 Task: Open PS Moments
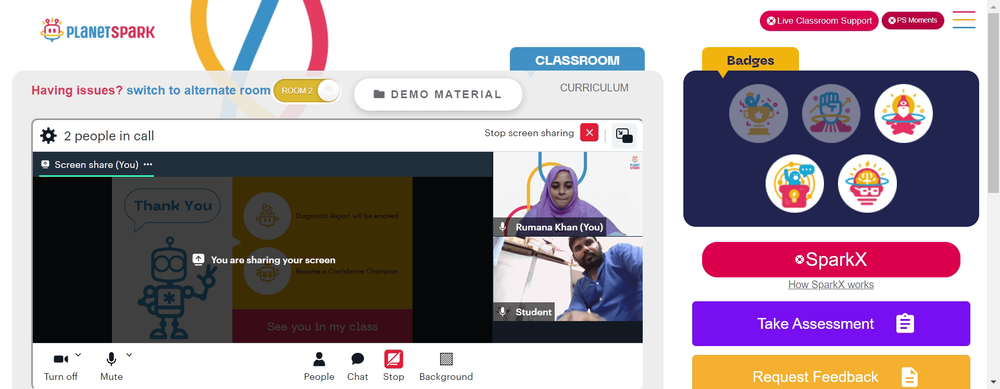(913, 20)
